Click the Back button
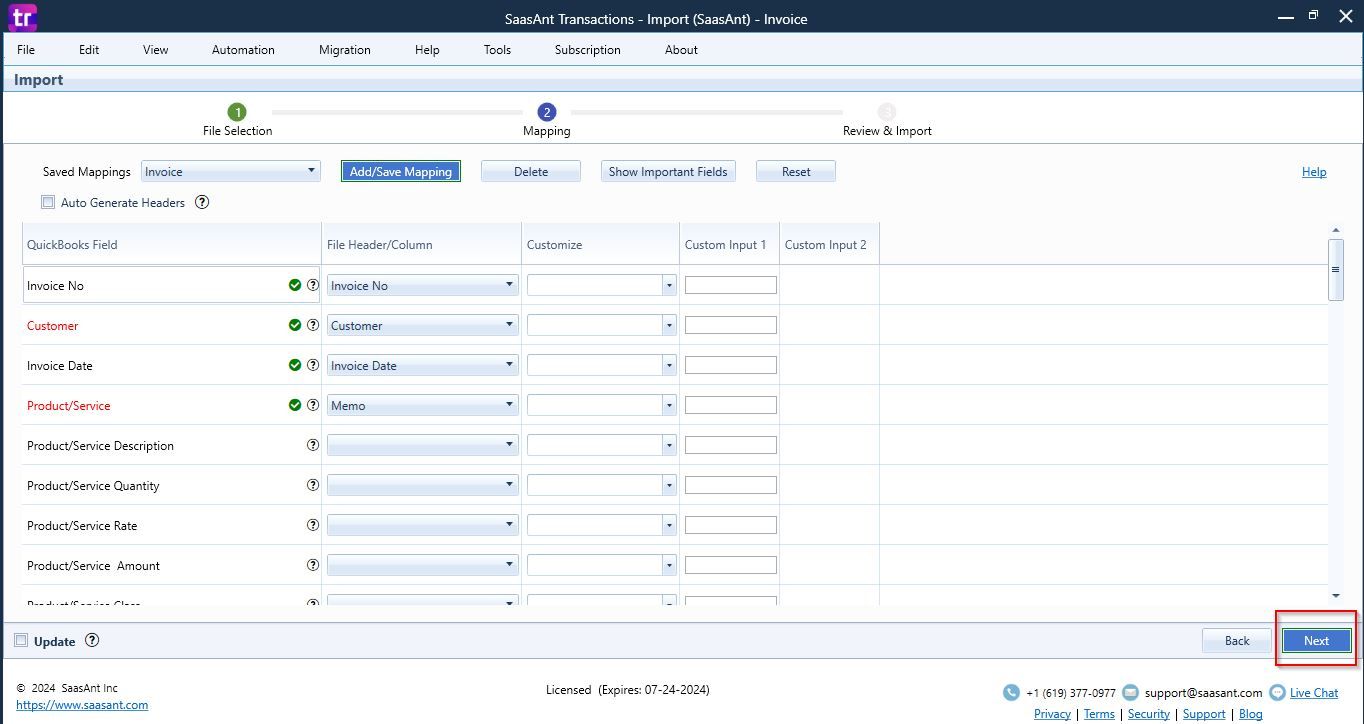The image size is (1364, 724). pyautogui.click(x=1237, y=640)
